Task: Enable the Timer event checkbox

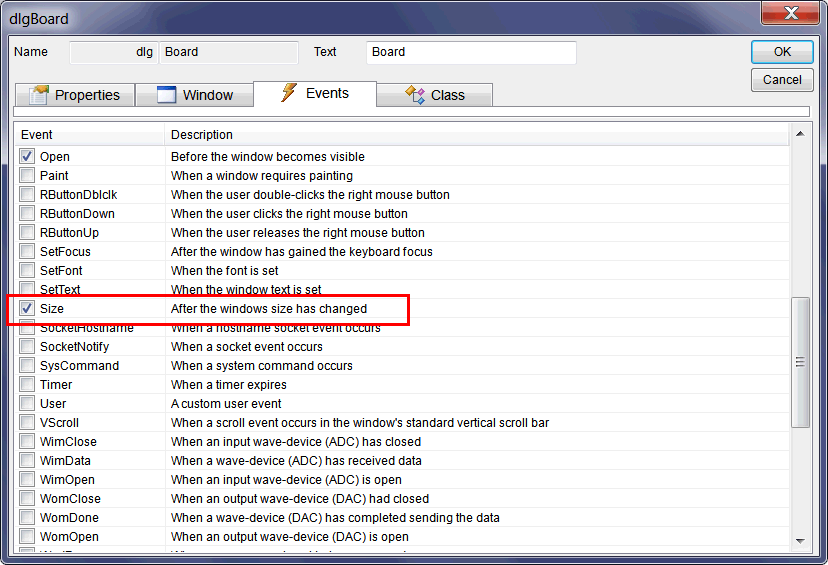Action: point(27,384)
